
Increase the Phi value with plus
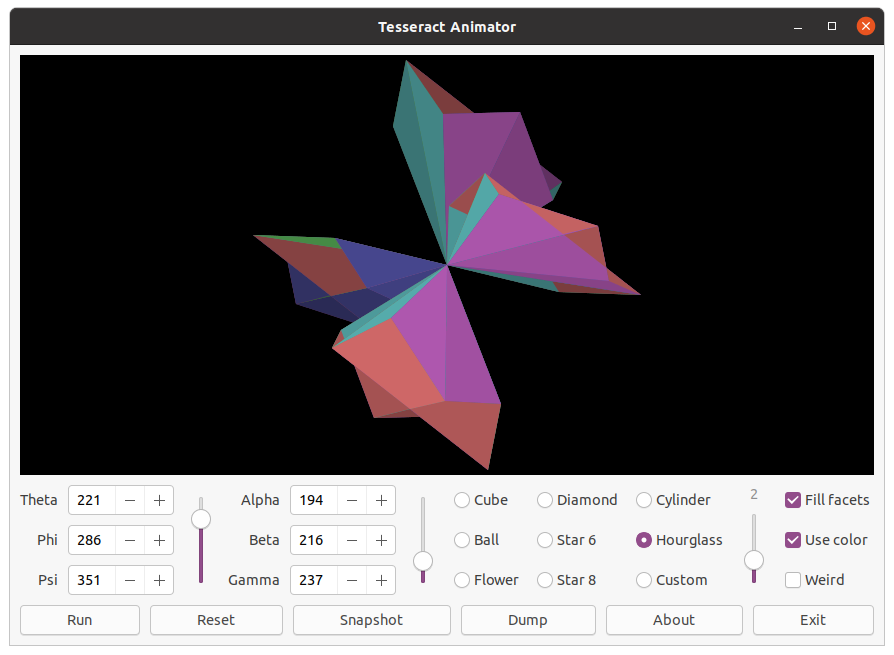pos(159,540)
